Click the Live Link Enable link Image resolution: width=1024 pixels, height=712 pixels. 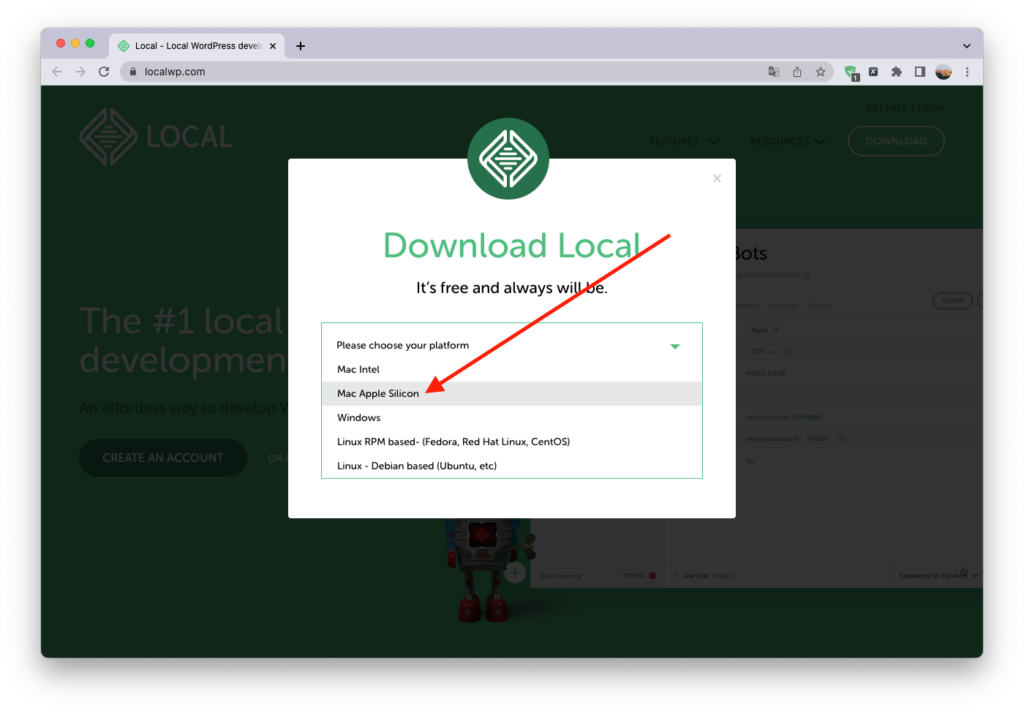(x=722, y=575)
